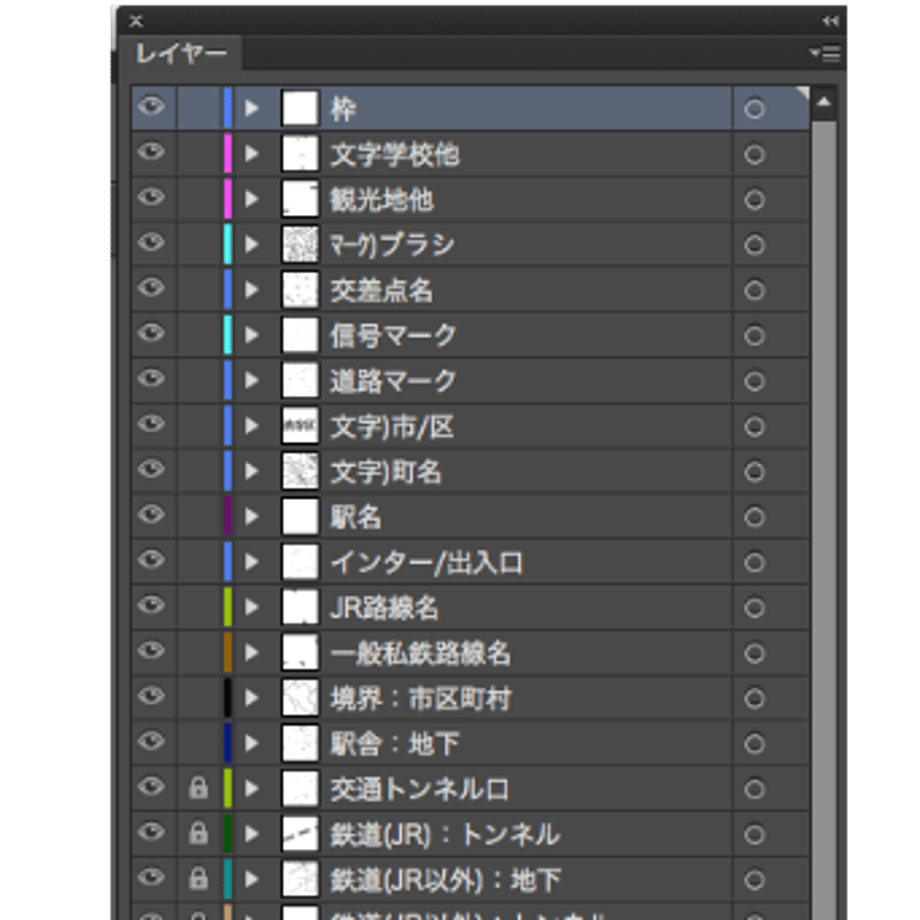Hide the 文字学校他 layer

[151, 153]
